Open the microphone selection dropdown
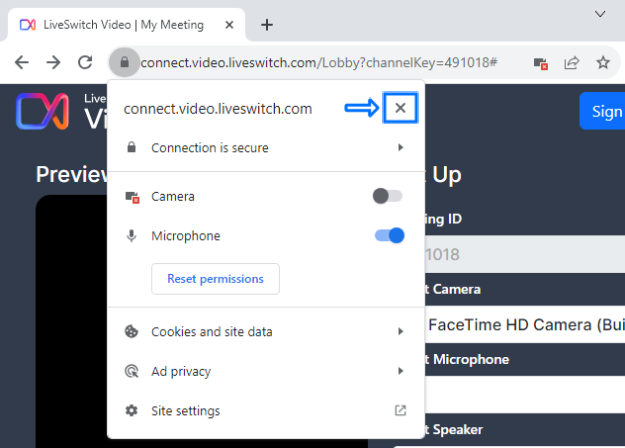625x448 pixels. click(x=525, y=395)
